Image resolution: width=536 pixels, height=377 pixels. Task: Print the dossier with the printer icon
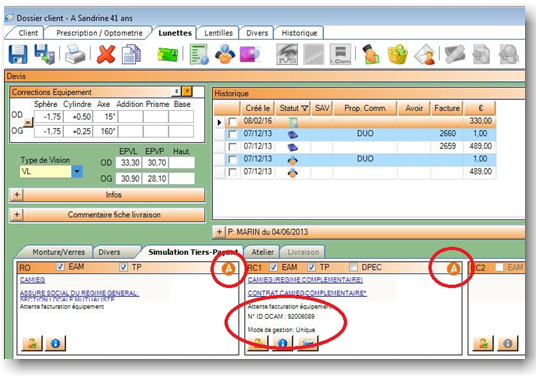(x=75, y=55)
